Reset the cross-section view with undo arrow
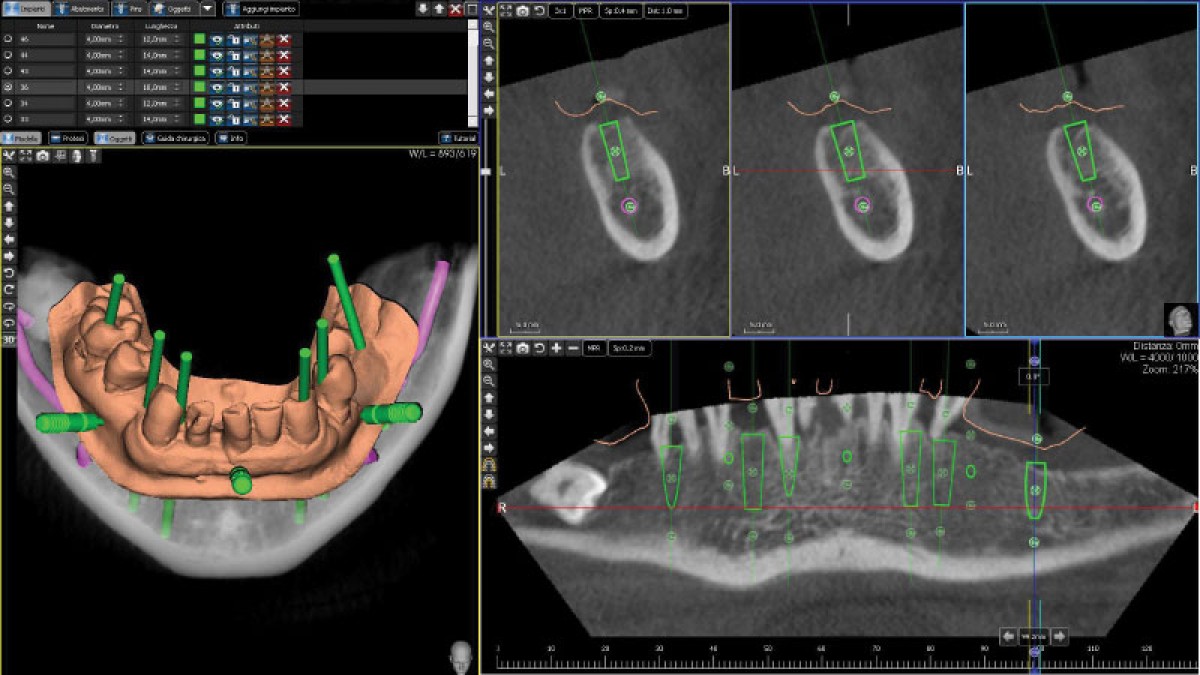Image resolution: width=1200 pixels, height=675 pixels. [539, 11]
